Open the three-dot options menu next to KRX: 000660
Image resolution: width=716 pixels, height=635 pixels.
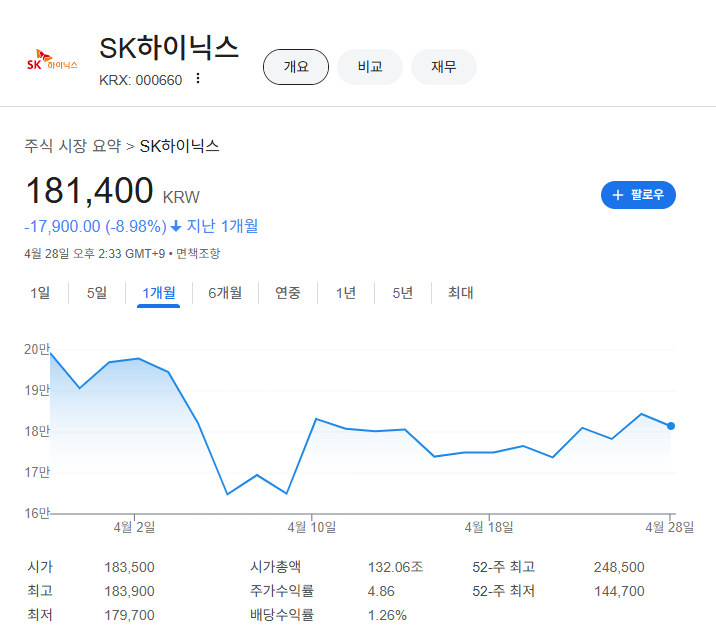tap(198, 79)
